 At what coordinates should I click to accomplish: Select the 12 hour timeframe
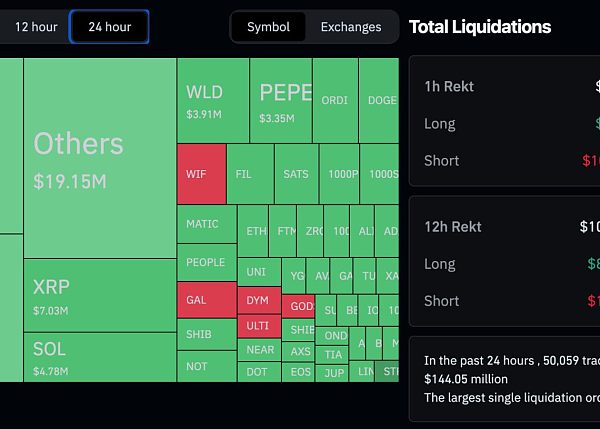click(x=36, y=27)
